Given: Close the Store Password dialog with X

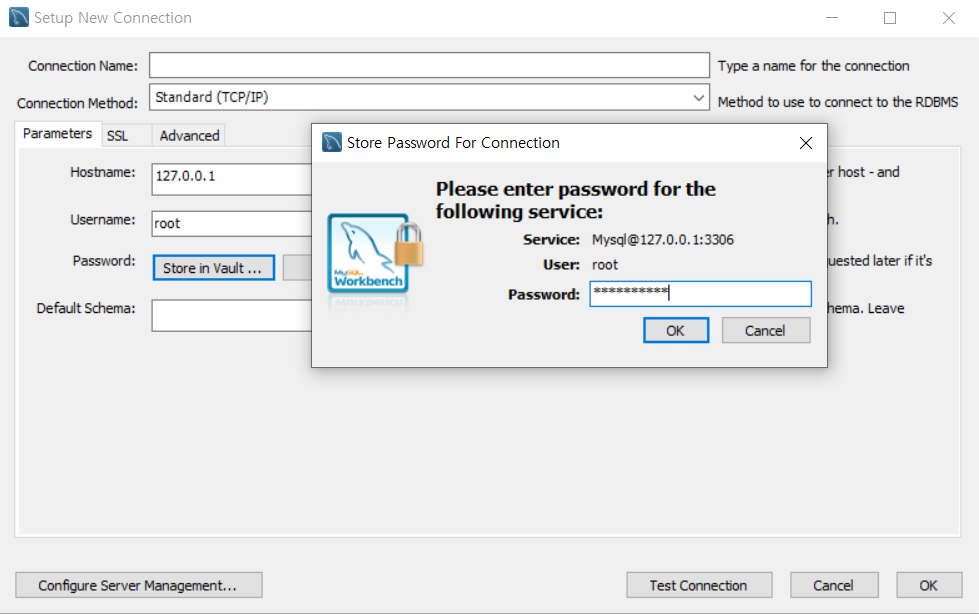Looking at the screenshot, I should [x=806, y=143].
